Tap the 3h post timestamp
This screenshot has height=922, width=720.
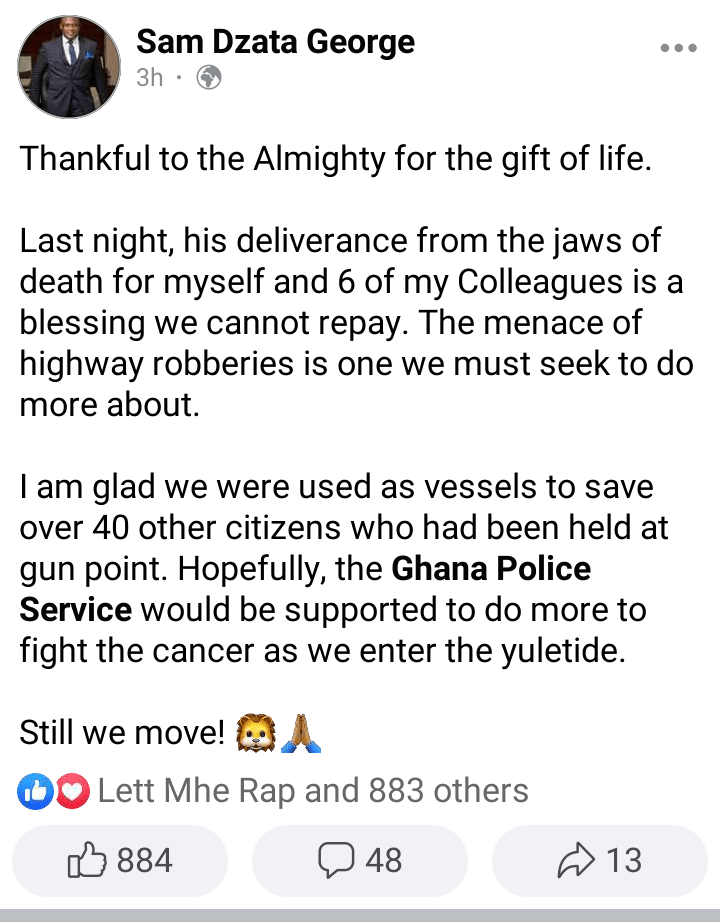pyautogui.click(x=149, y=78)
